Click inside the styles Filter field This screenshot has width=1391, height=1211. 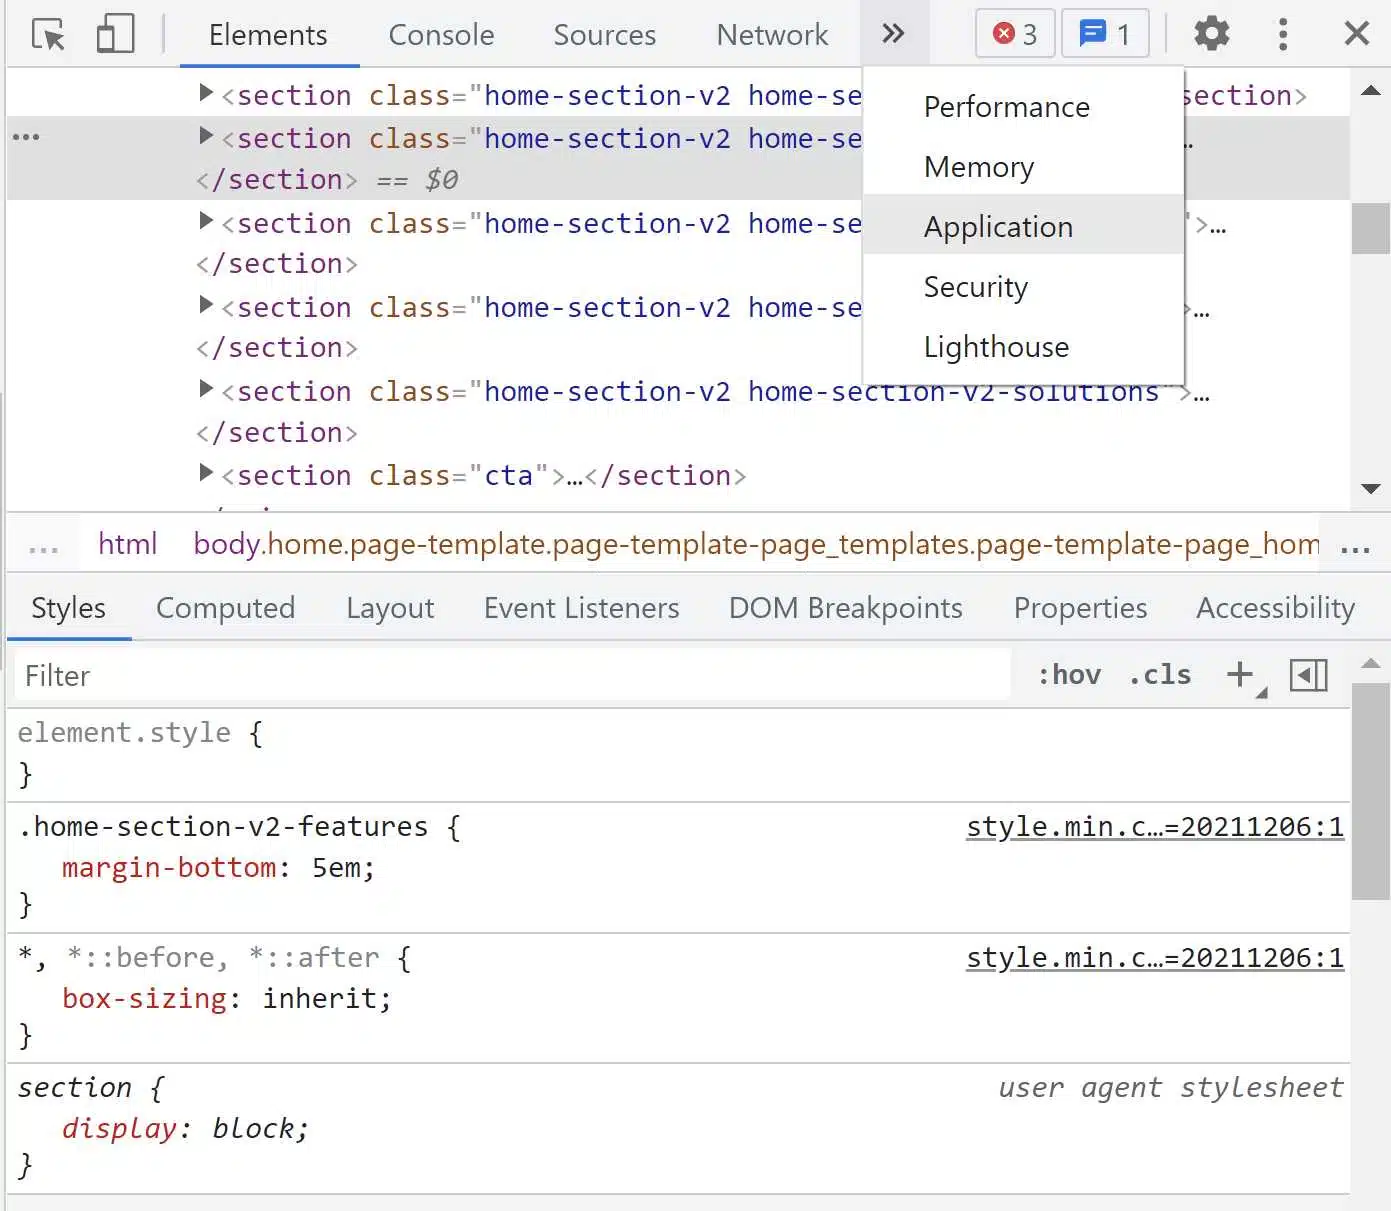click(x=300, y=675)
